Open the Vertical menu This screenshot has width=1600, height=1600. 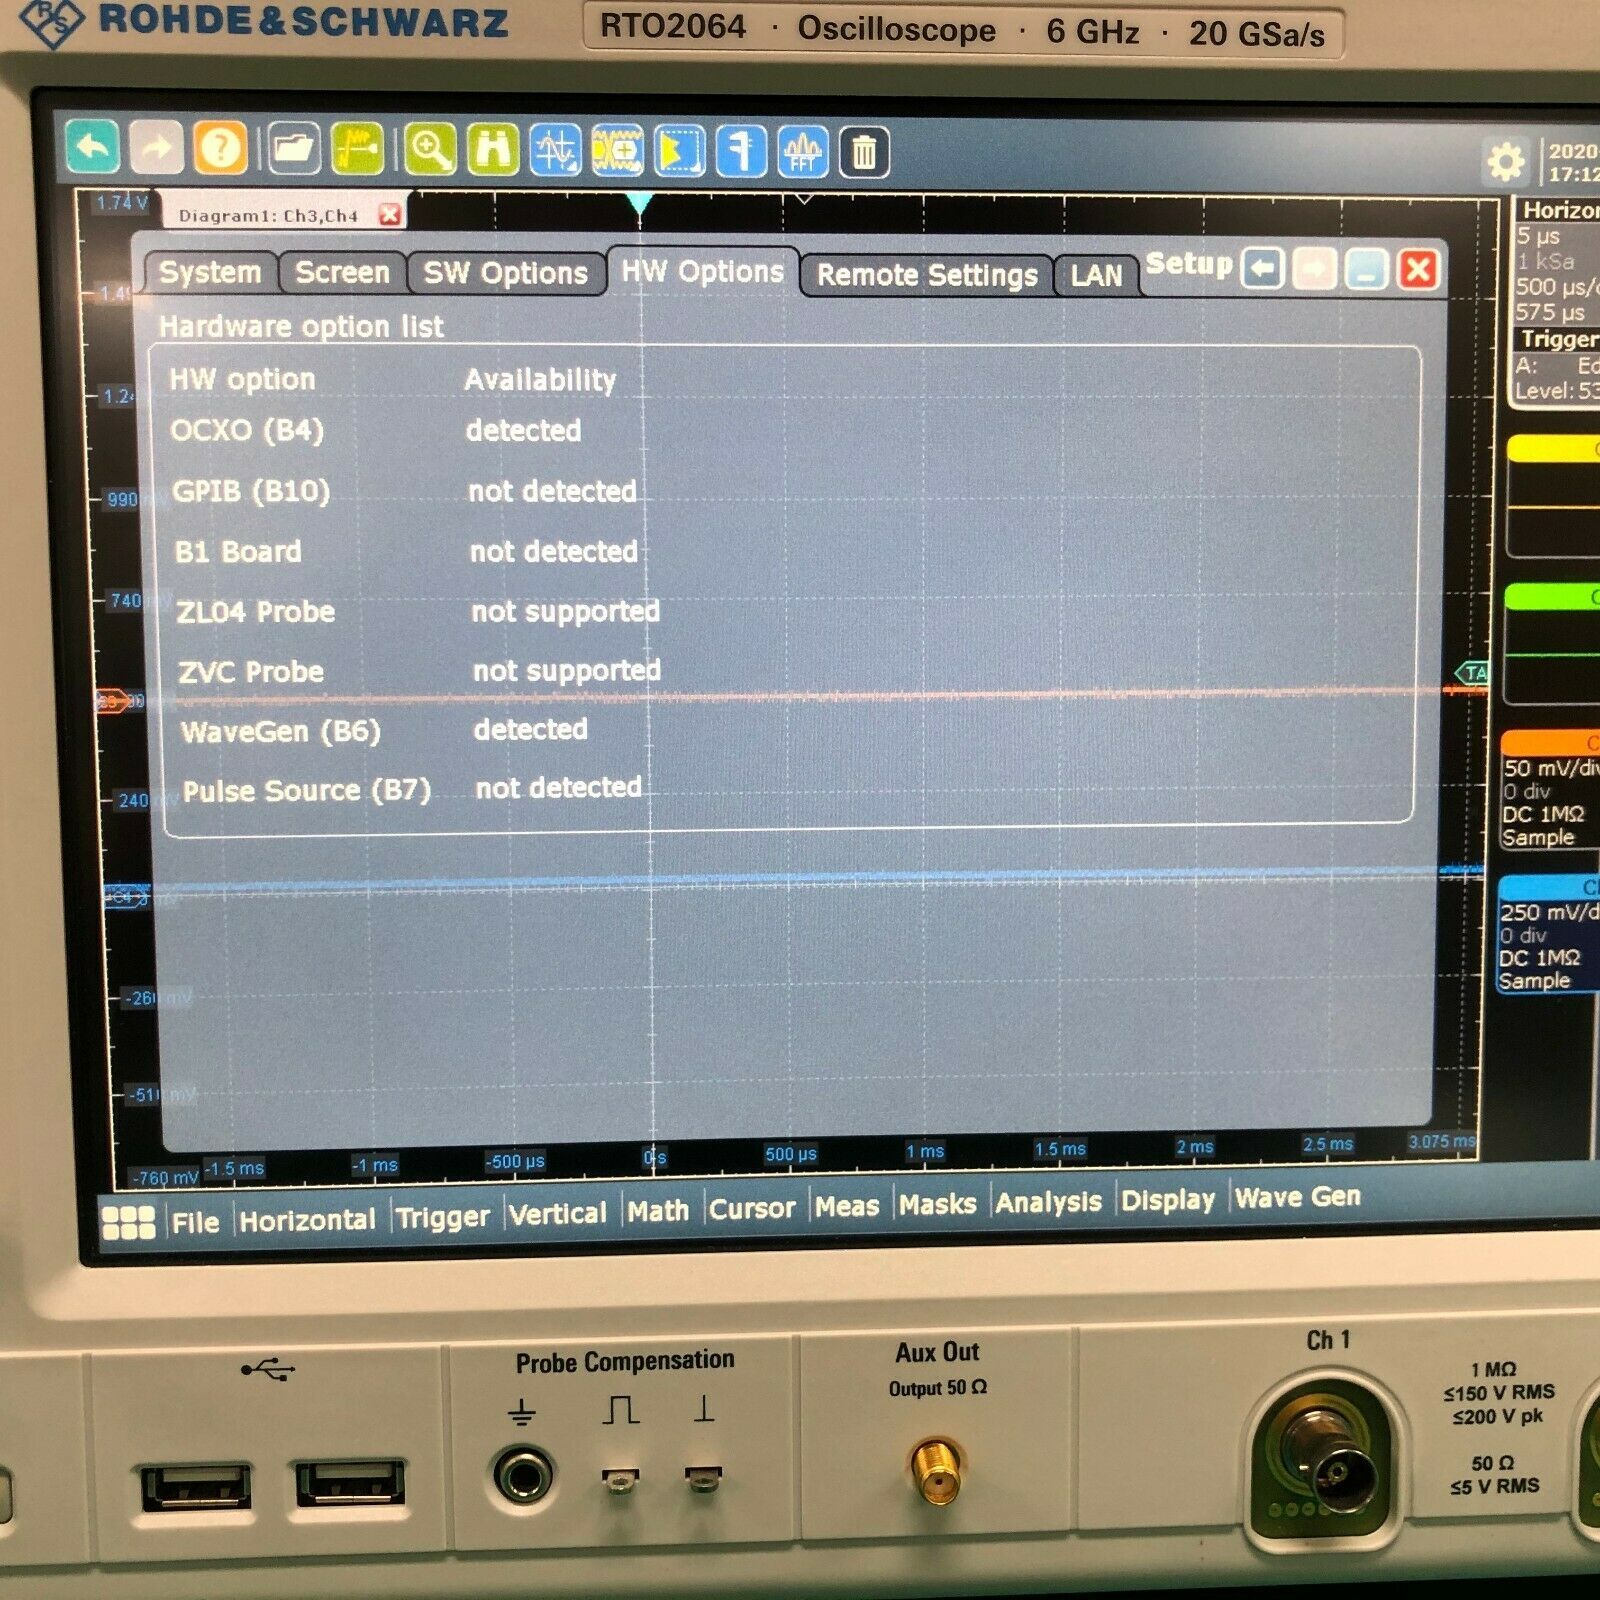558,1214
